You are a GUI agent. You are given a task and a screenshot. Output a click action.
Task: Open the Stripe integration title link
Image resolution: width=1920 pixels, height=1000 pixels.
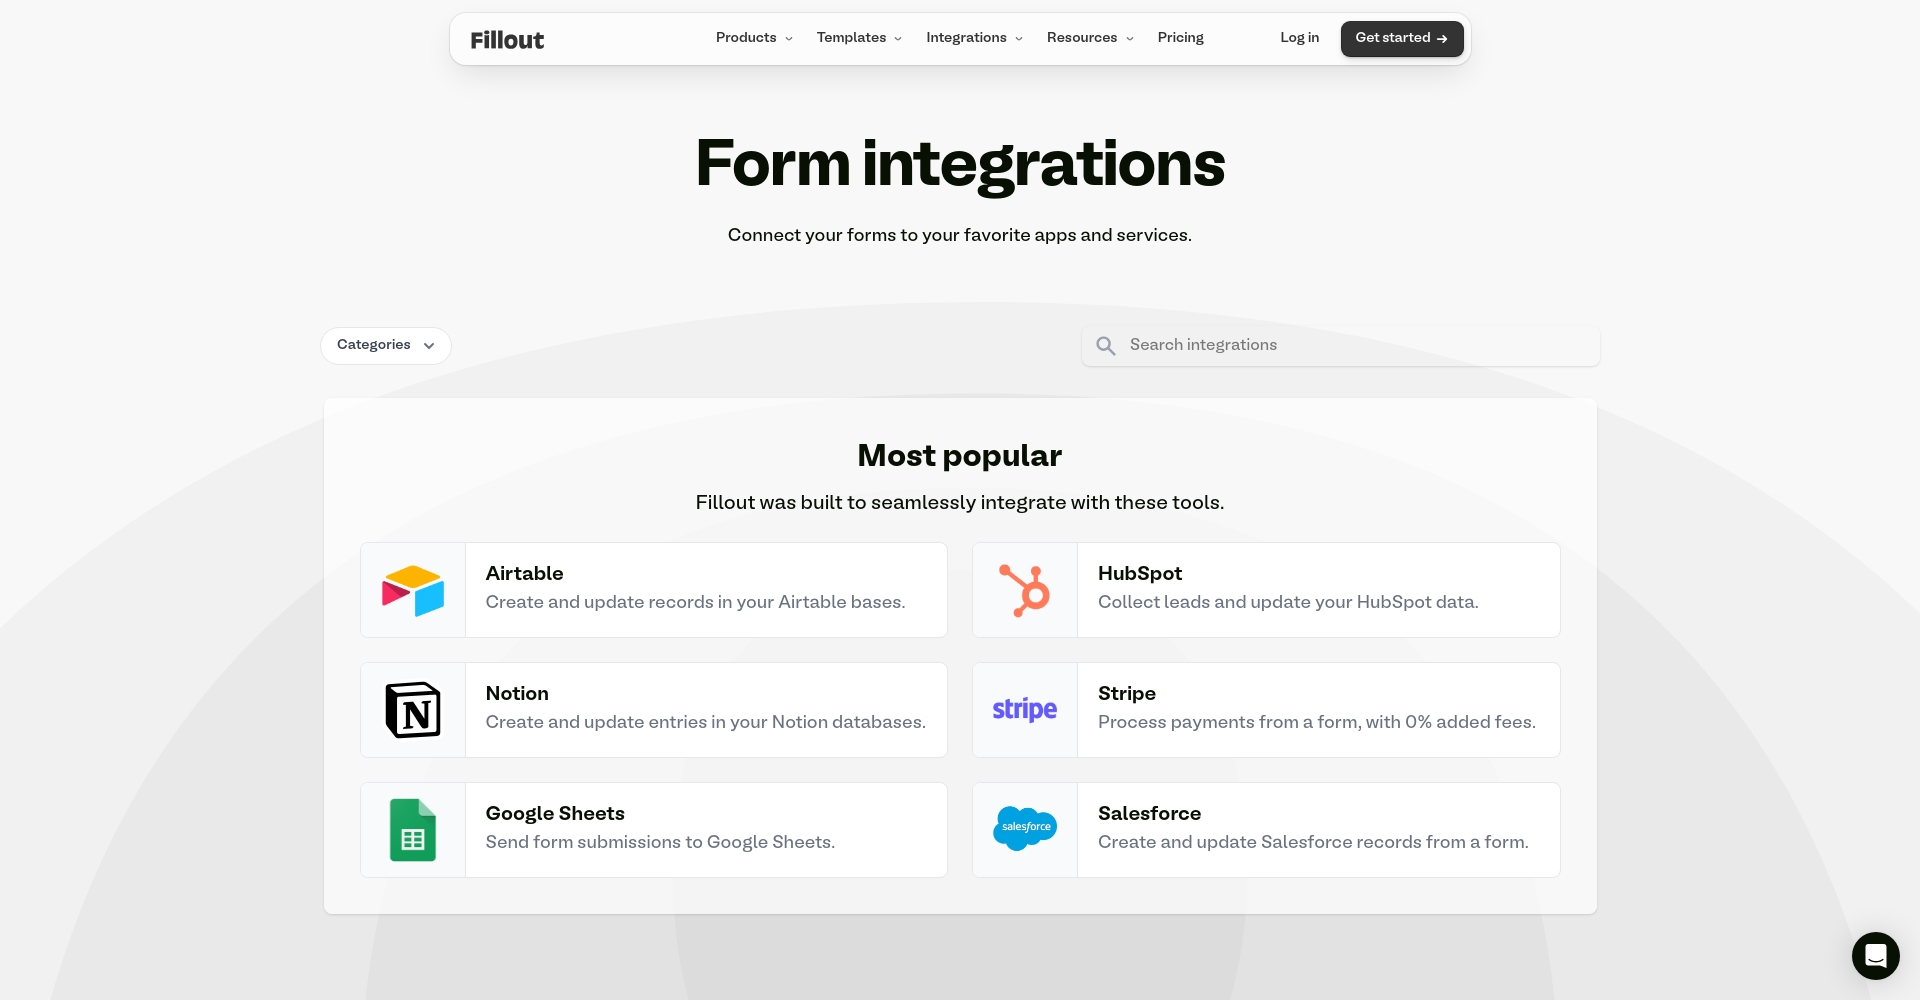click(1126, 693)
